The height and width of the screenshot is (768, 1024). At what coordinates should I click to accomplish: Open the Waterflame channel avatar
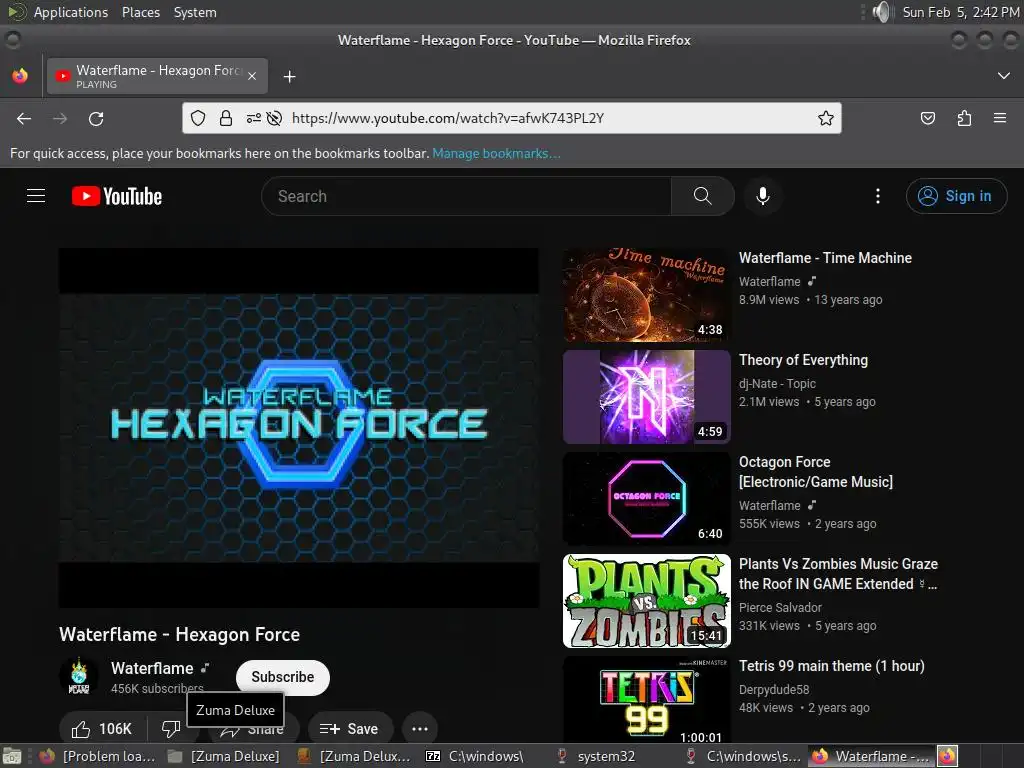click(x=79, y=677)
